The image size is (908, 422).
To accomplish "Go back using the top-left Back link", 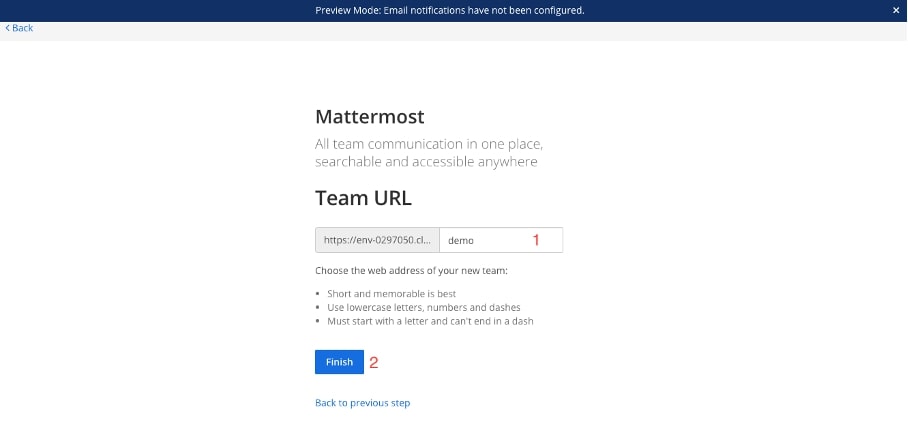I will 22,28.
